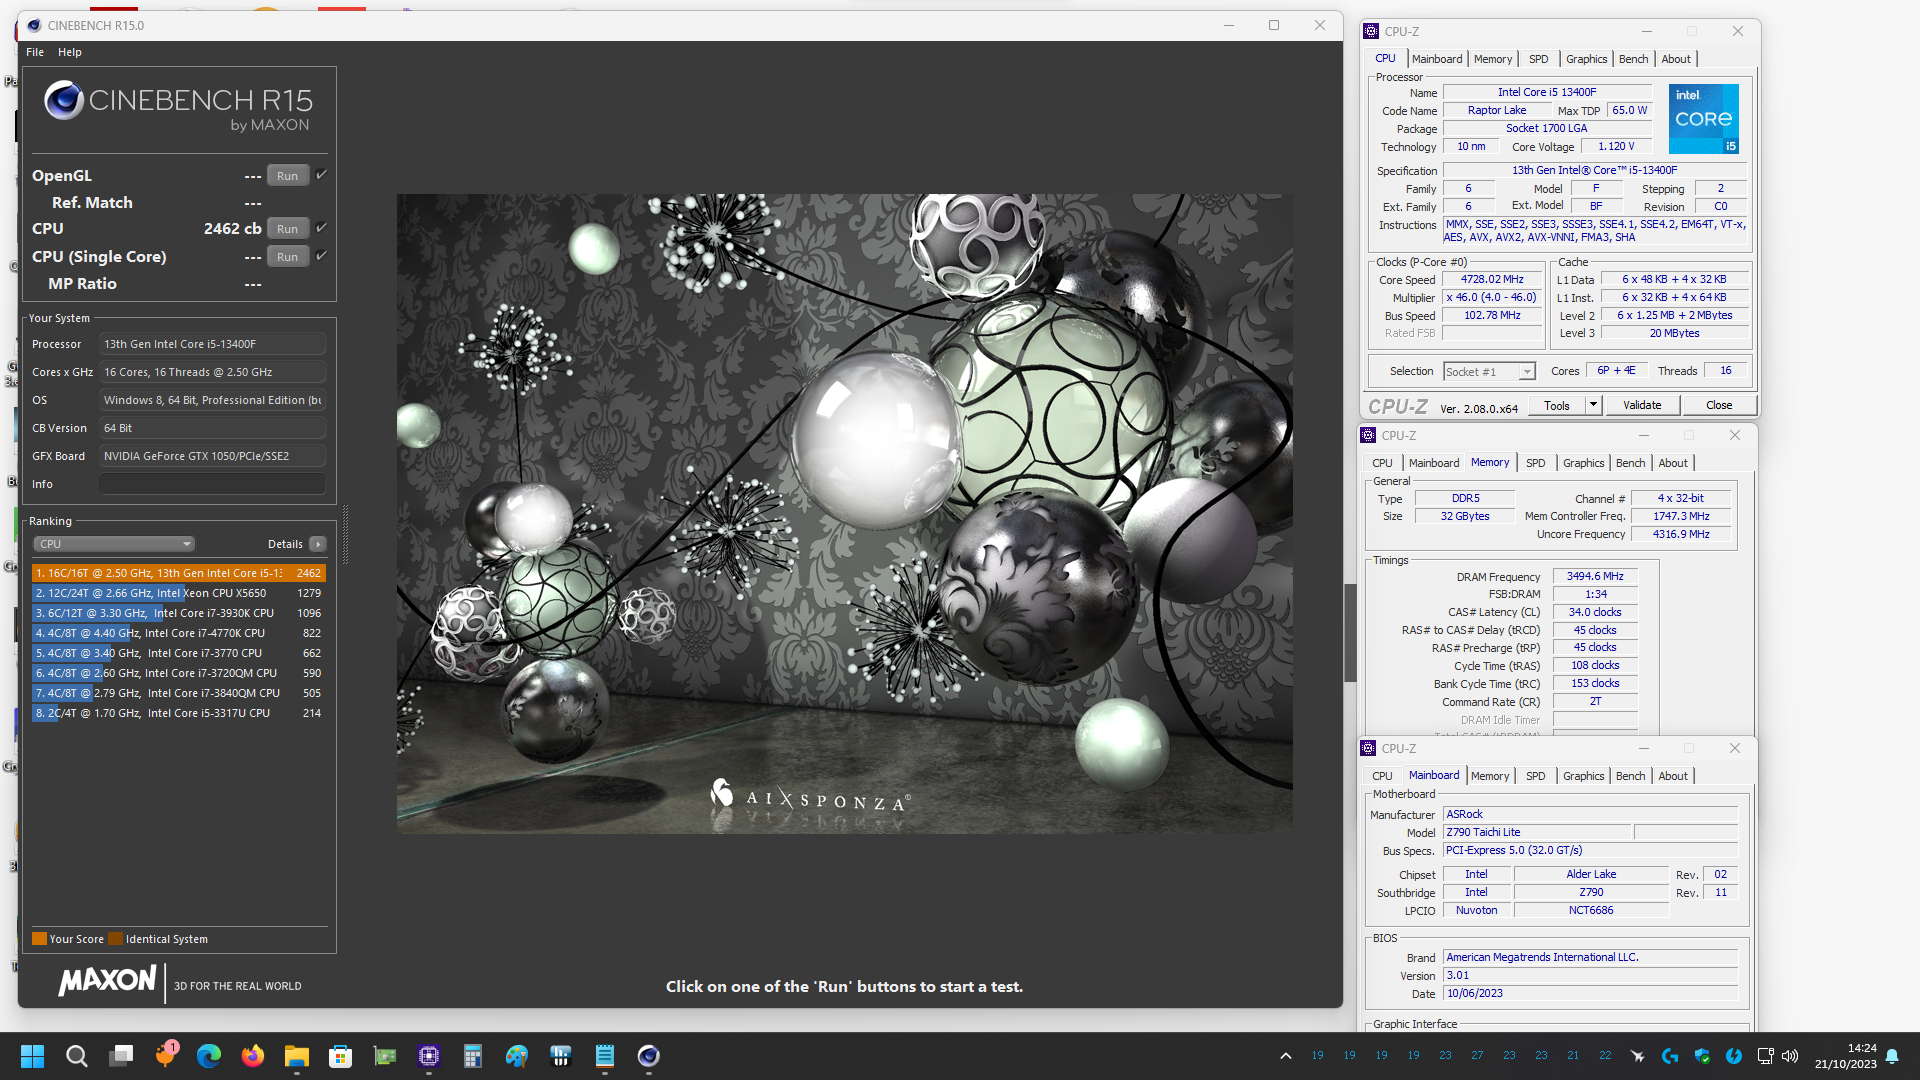Open Calculator from the taskbar

pyautogui.click(x=473, y=1056)
